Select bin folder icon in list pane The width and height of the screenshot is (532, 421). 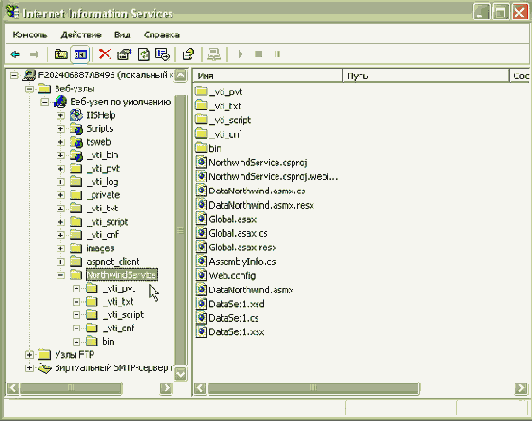[x=201, y=148]
